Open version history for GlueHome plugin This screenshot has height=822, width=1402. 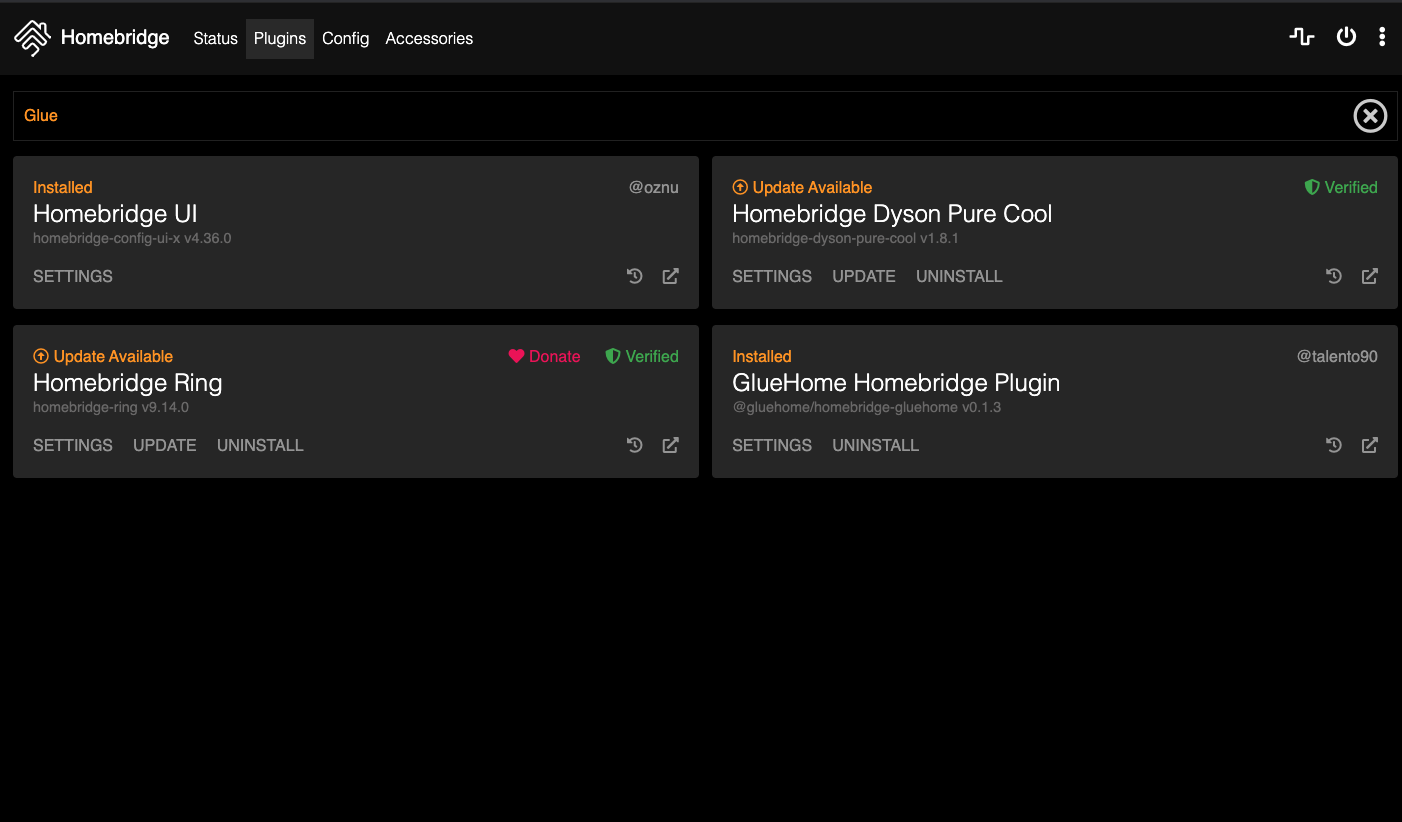point(1334,445)
